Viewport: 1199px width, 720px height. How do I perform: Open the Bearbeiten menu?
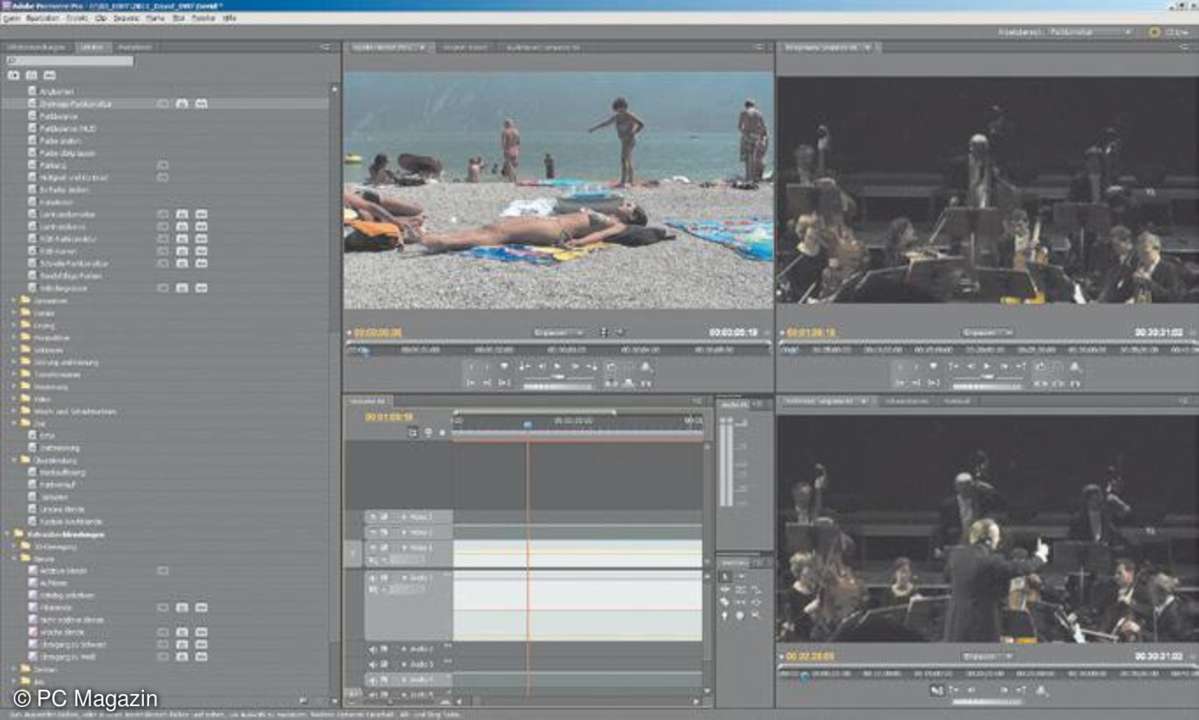(42, 18)
